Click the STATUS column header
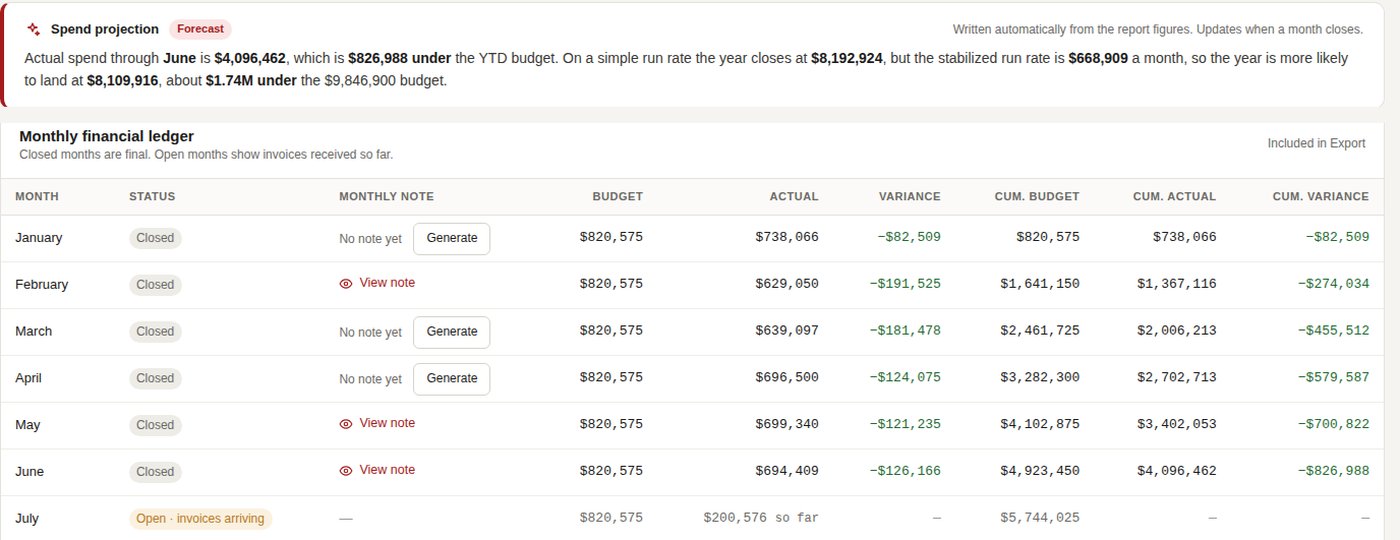Screen dimensions: 1400x540 [x=152, y=197]
